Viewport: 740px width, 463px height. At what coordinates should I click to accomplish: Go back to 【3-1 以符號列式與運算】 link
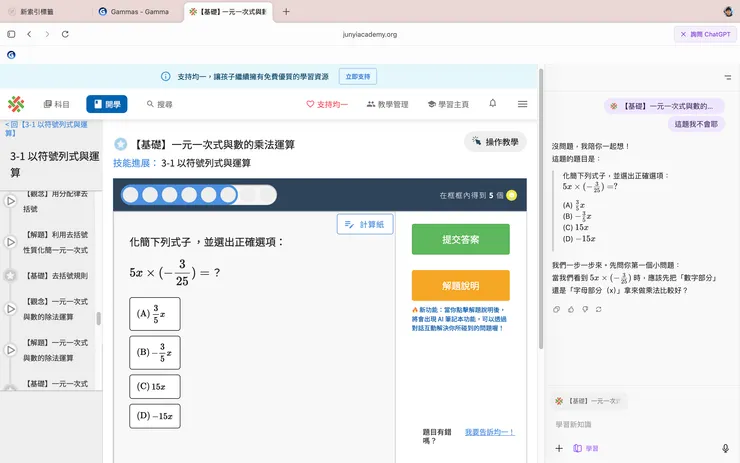tap(46, 128)
